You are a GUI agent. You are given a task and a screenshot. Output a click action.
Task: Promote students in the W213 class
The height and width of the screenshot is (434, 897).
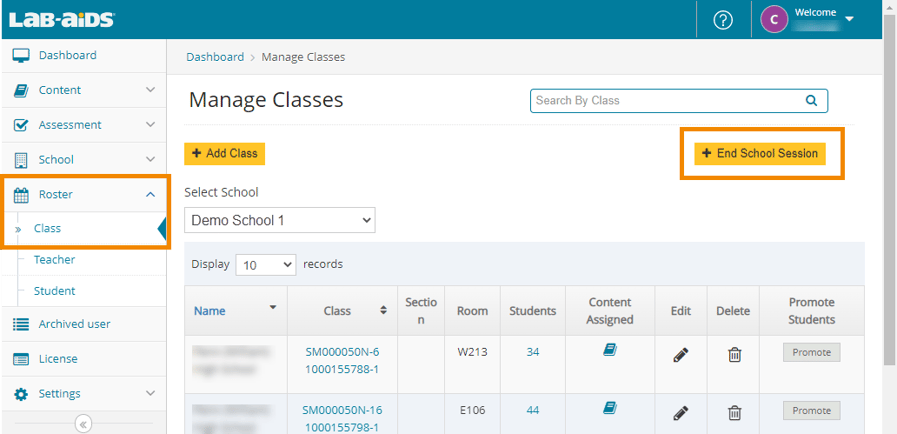click(x=811, y=353)
